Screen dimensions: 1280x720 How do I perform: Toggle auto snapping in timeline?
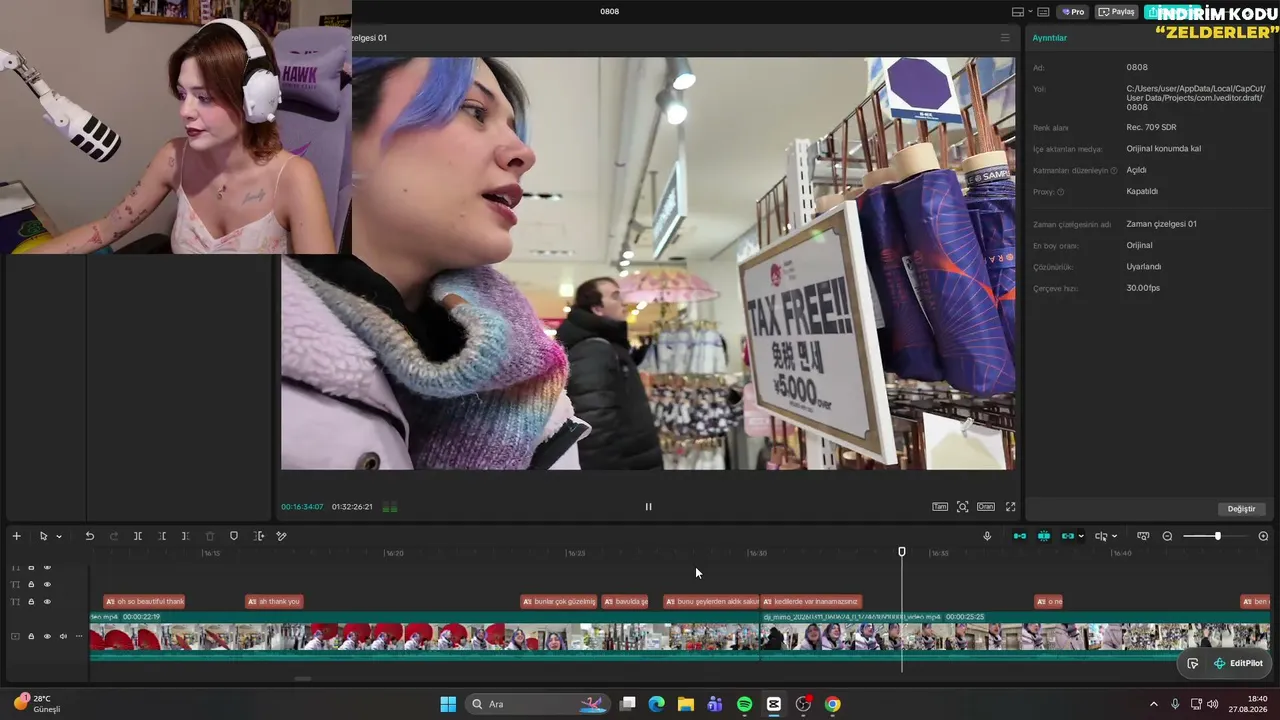point(1044,536)
